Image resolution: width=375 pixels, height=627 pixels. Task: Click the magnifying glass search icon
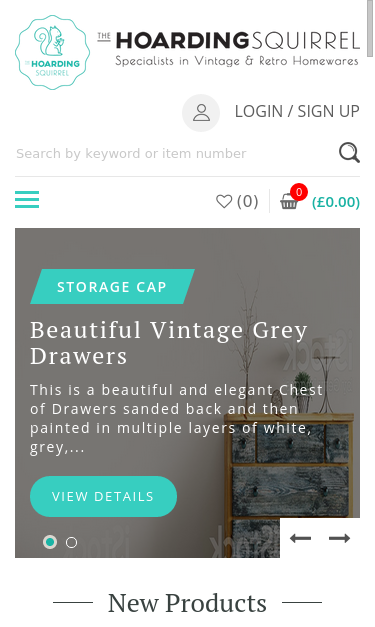(349, 153)
